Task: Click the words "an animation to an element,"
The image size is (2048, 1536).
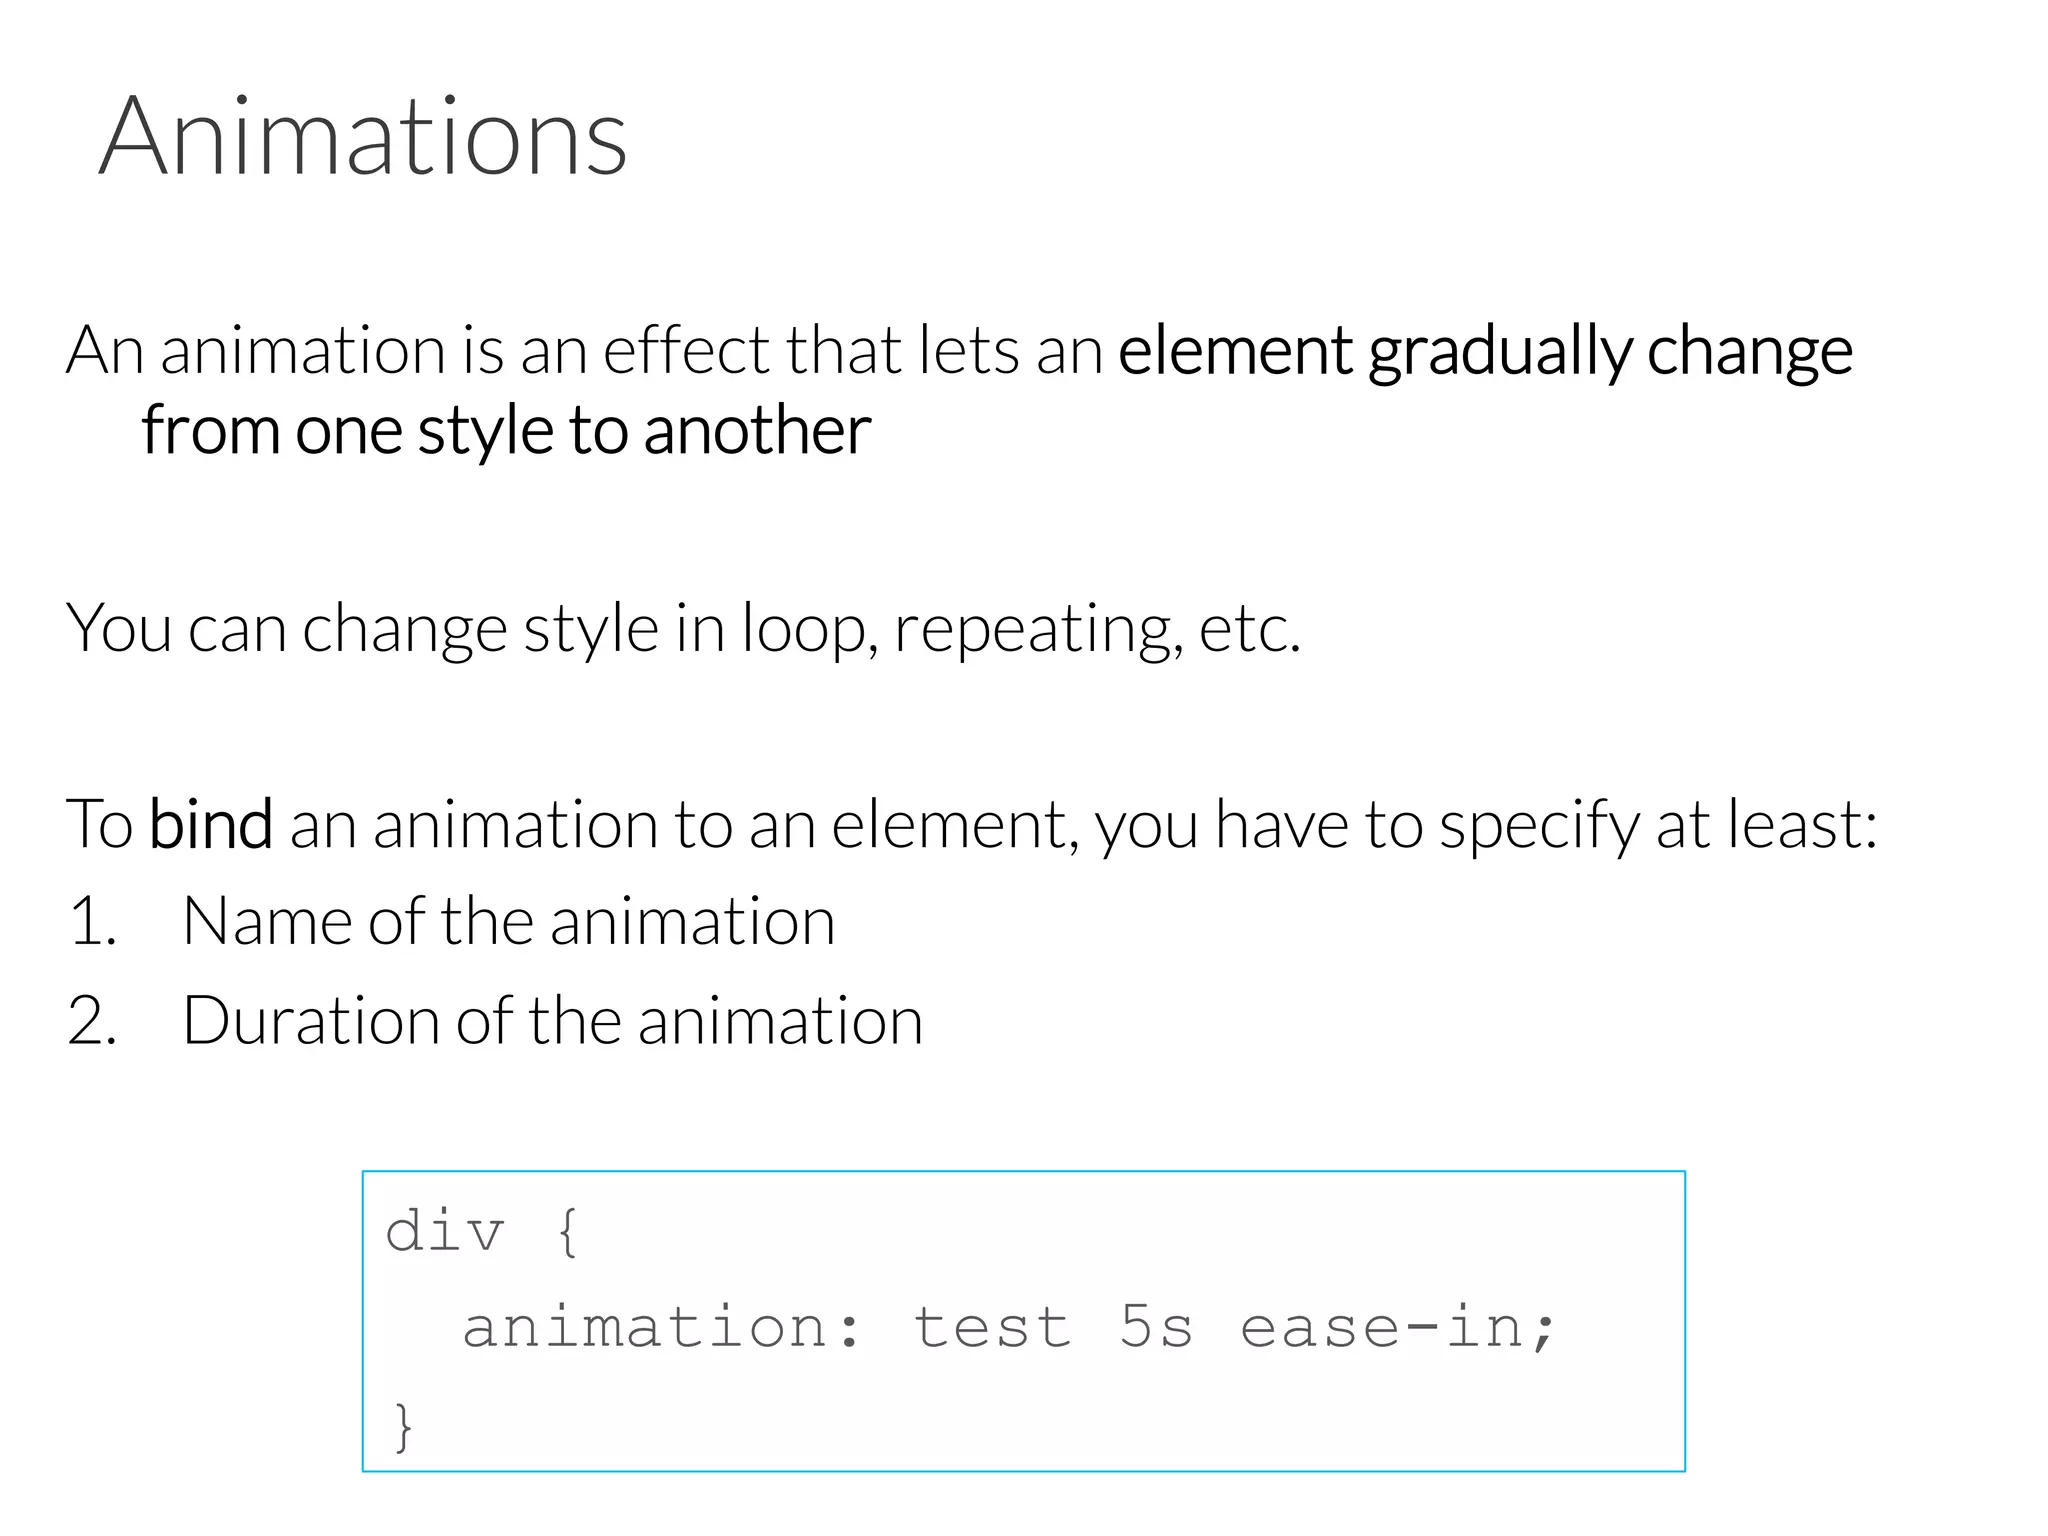Action: click(x=684, y=826)
